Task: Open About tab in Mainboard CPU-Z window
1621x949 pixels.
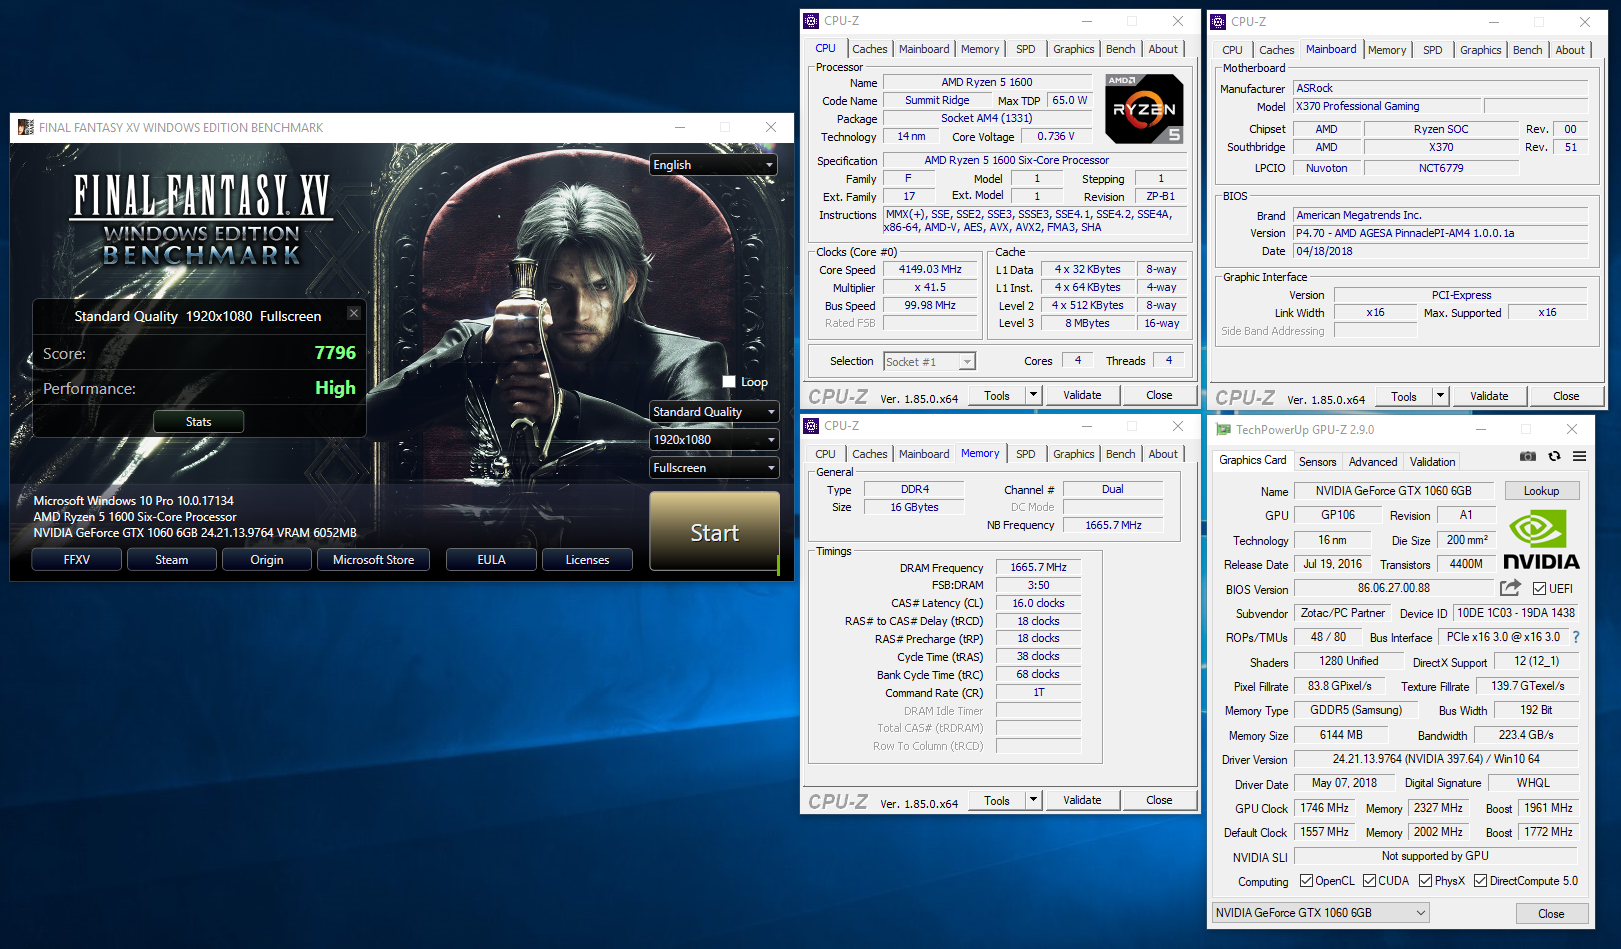Action: (1569, 50)
